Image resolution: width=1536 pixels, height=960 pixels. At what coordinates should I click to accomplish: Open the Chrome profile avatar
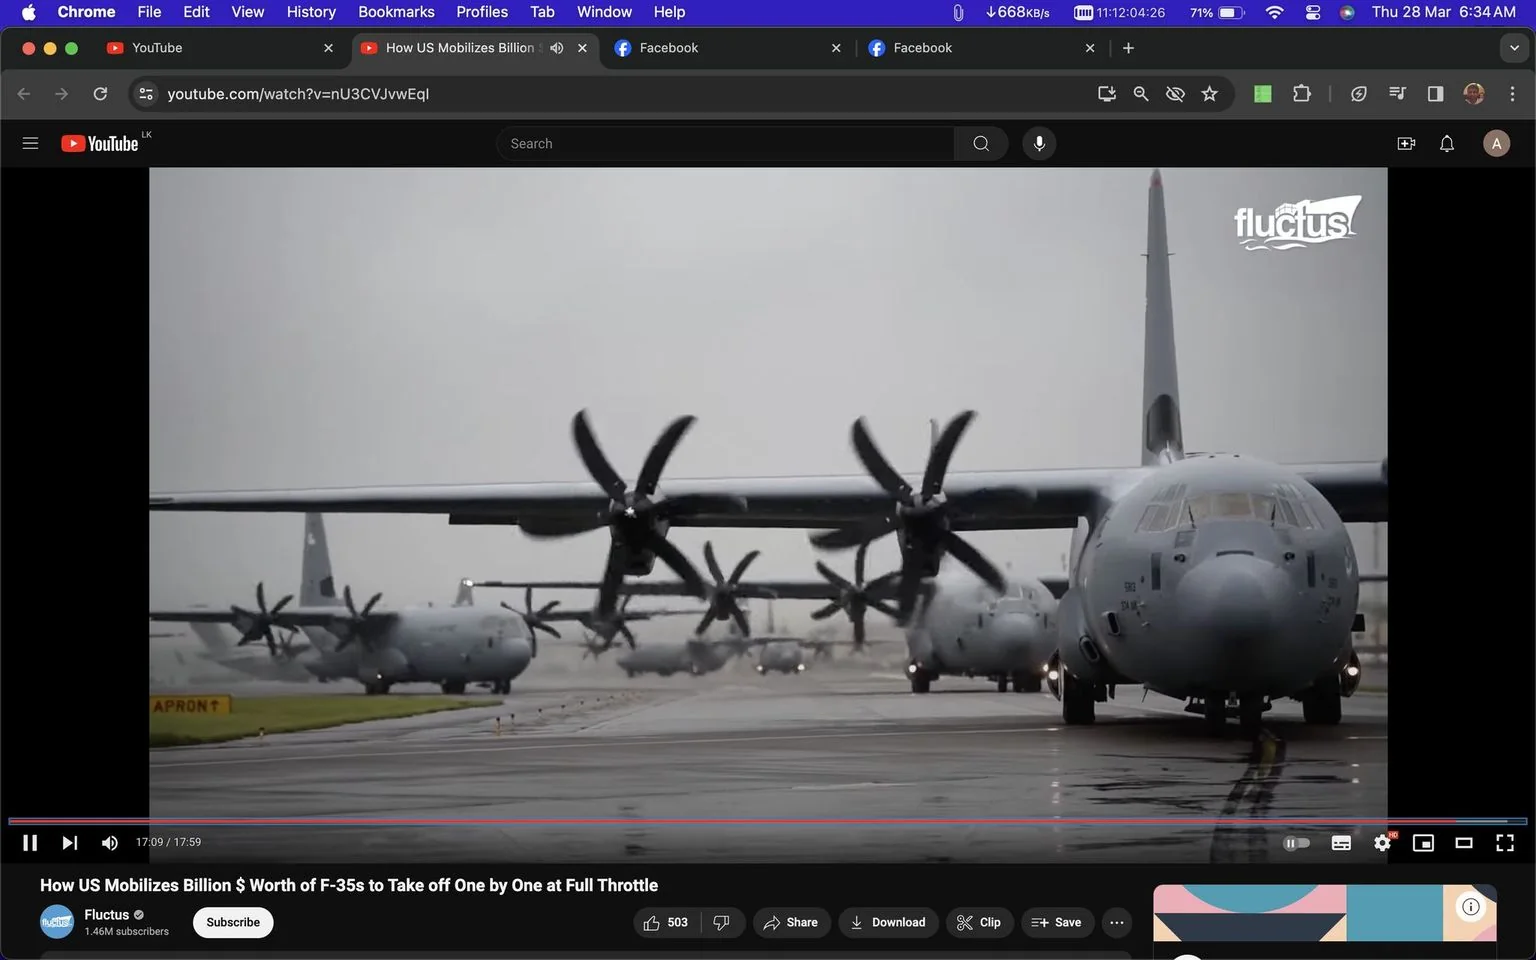coord(1473,94)
